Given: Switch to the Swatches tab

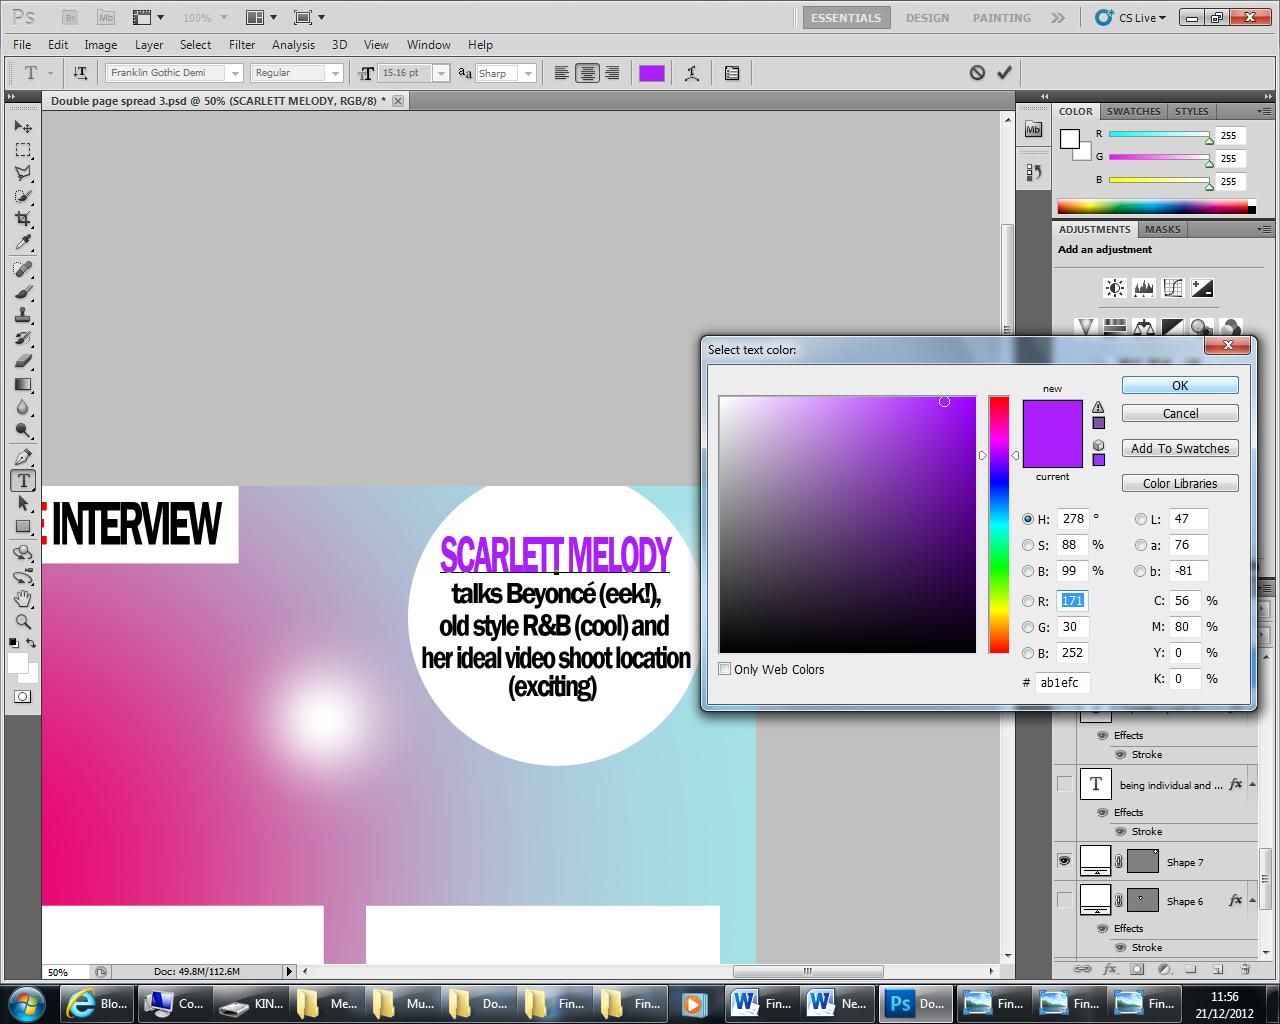Looking at the screenshot, I should [1133, 111].
